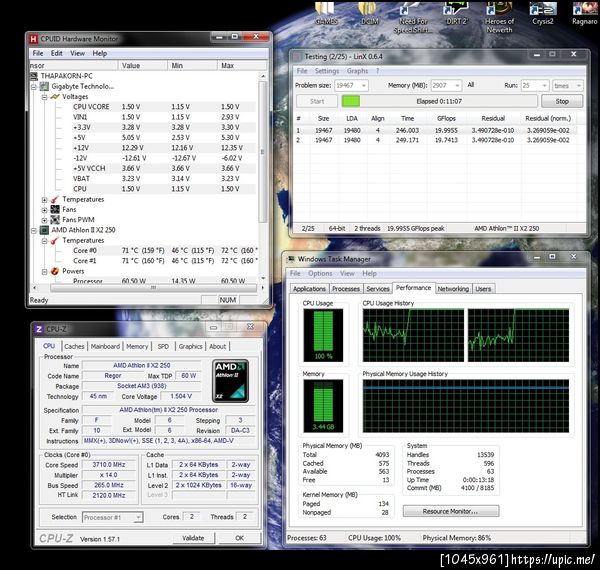
Task: Click the Voltages lightning icon
Action: (55, 97)
